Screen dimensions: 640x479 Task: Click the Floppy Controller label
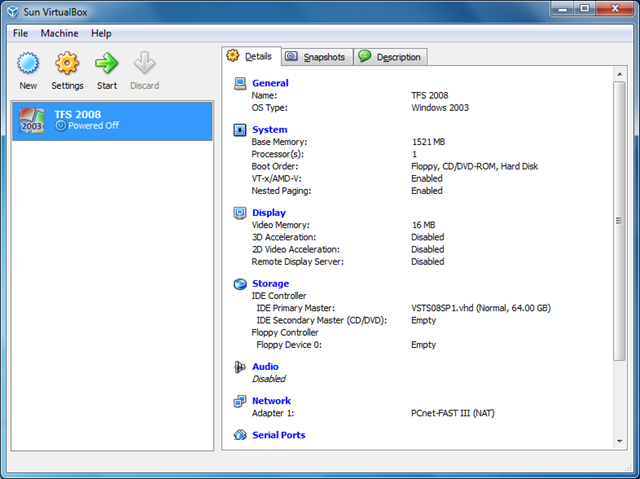(285, 333)
